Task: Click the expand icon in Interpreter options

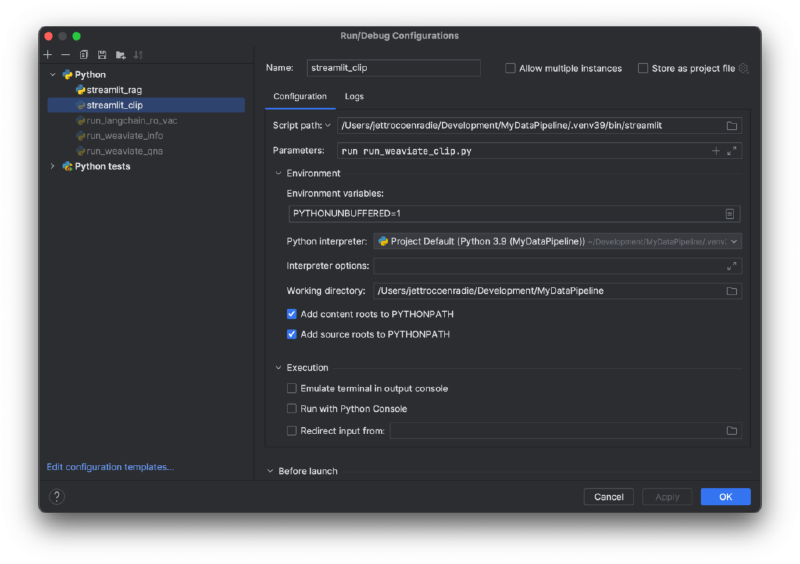Action: click(x=732, y=266)
